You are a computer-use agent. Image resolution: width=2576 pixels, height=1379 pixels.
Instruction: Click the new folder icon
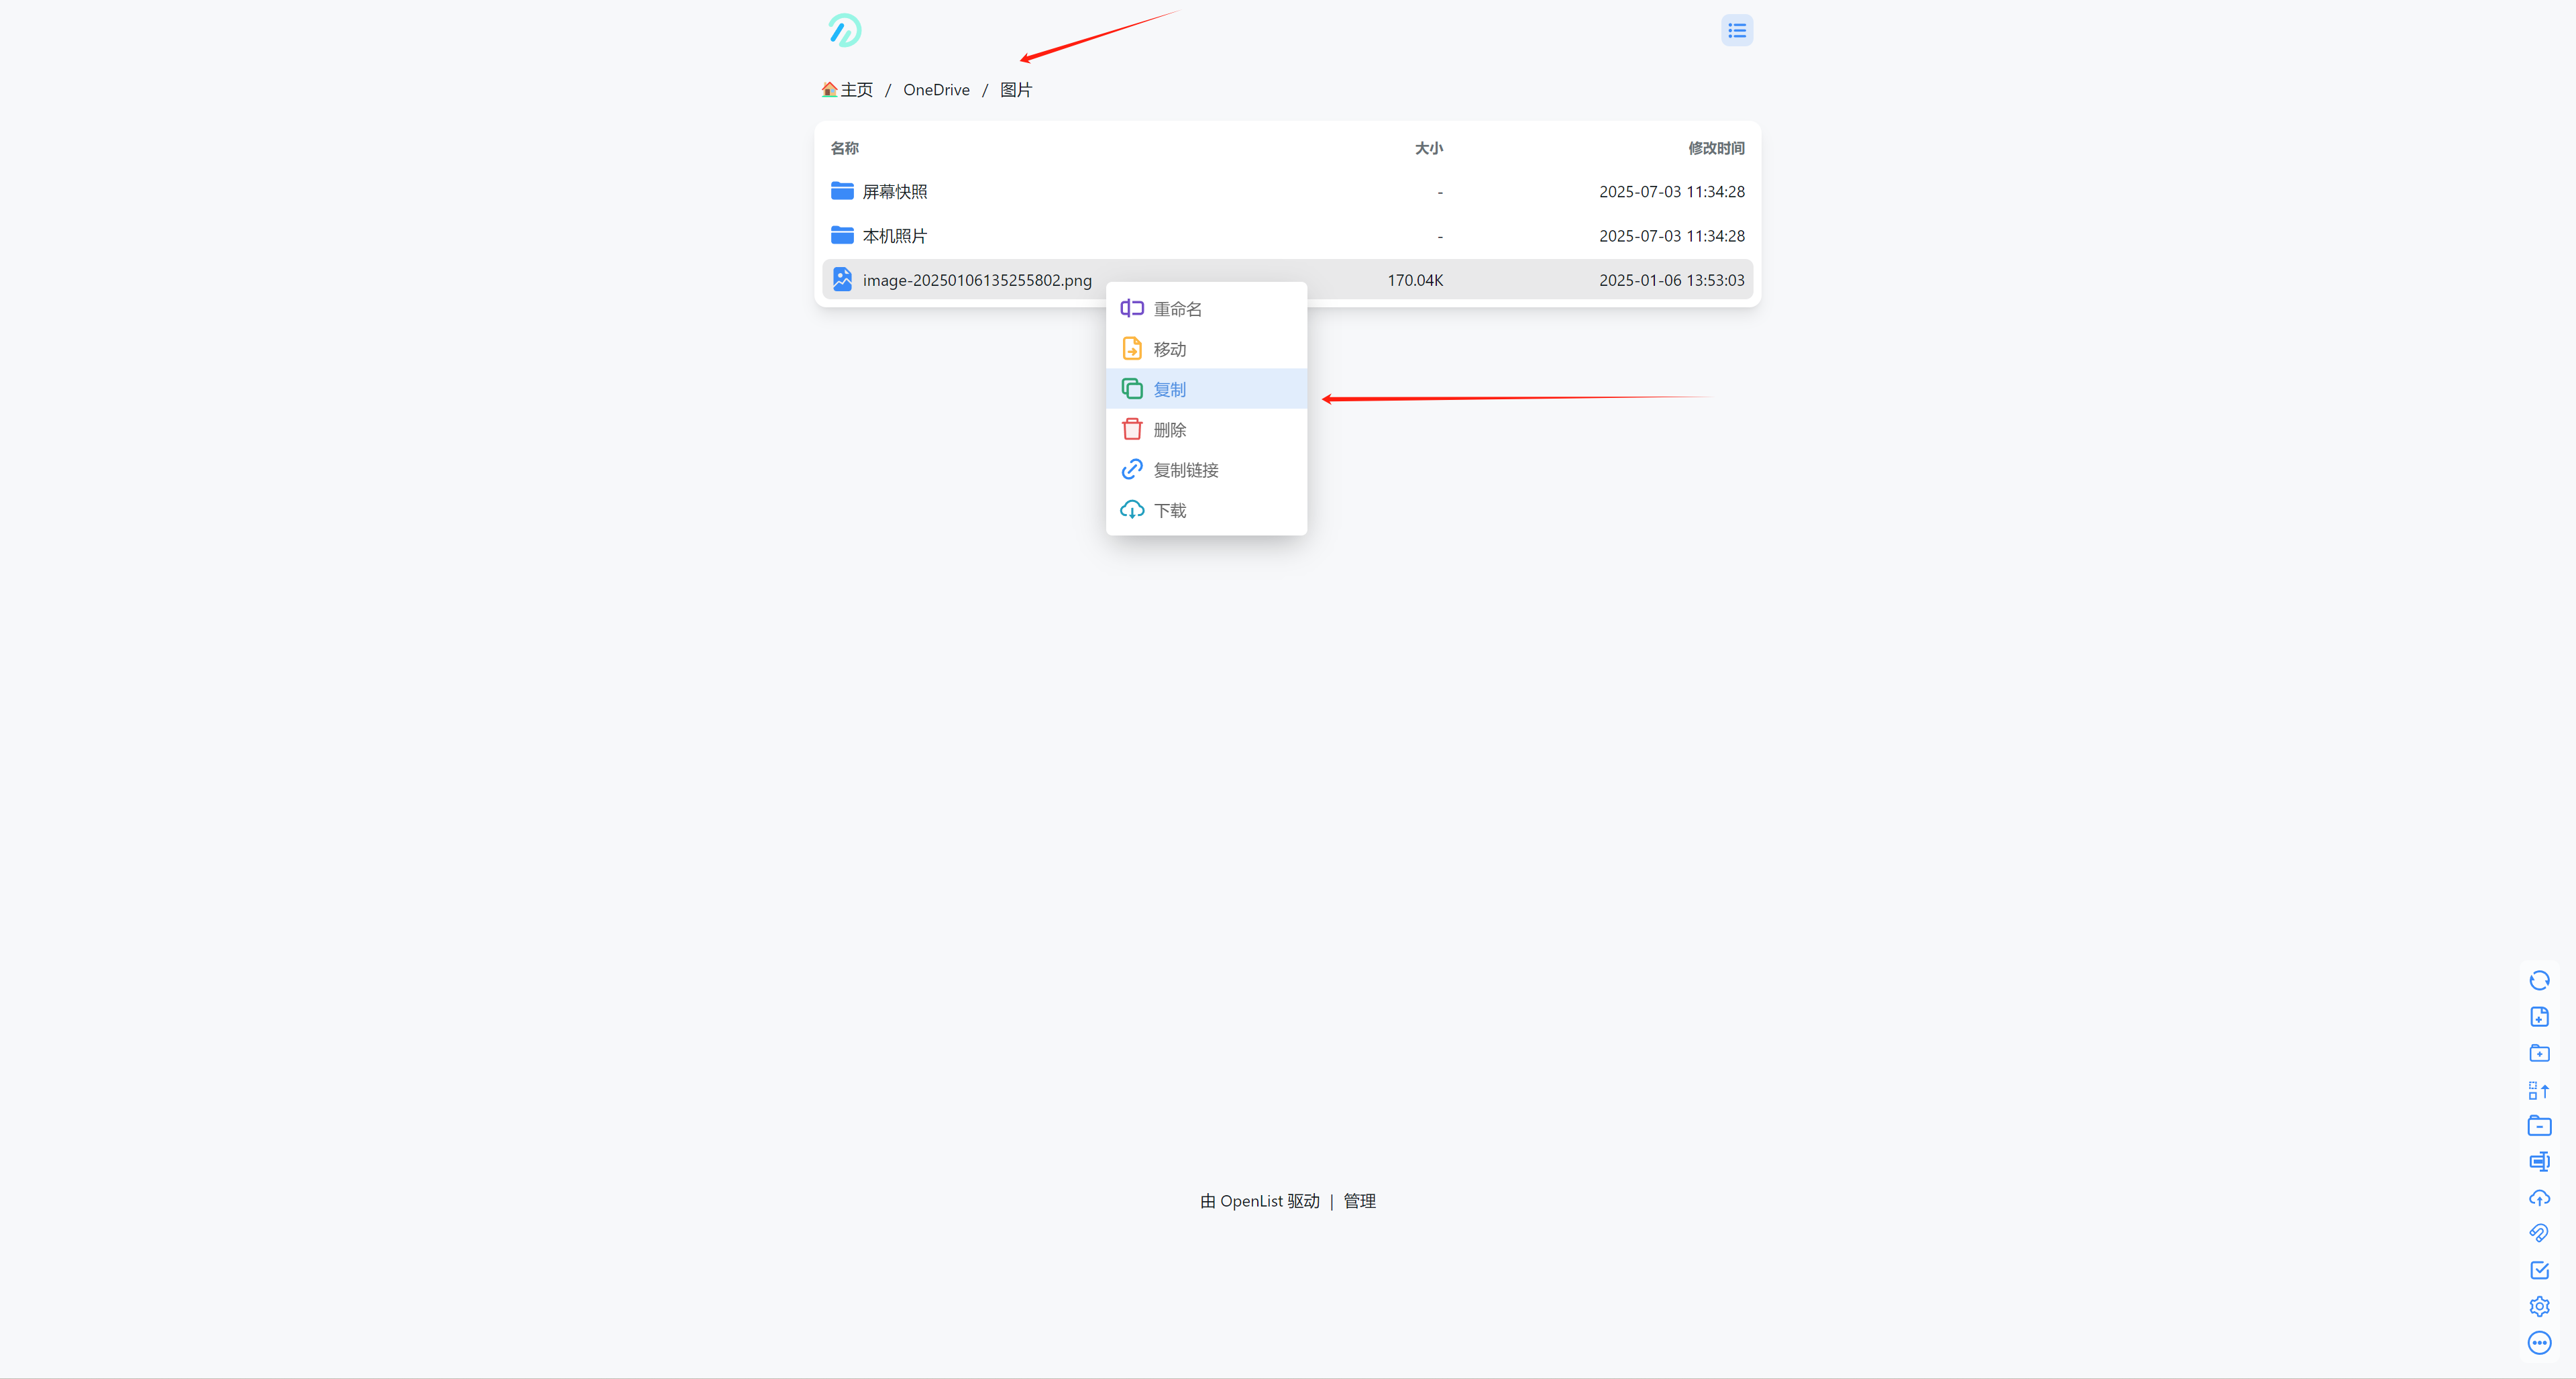[x=2538, y=1053]
